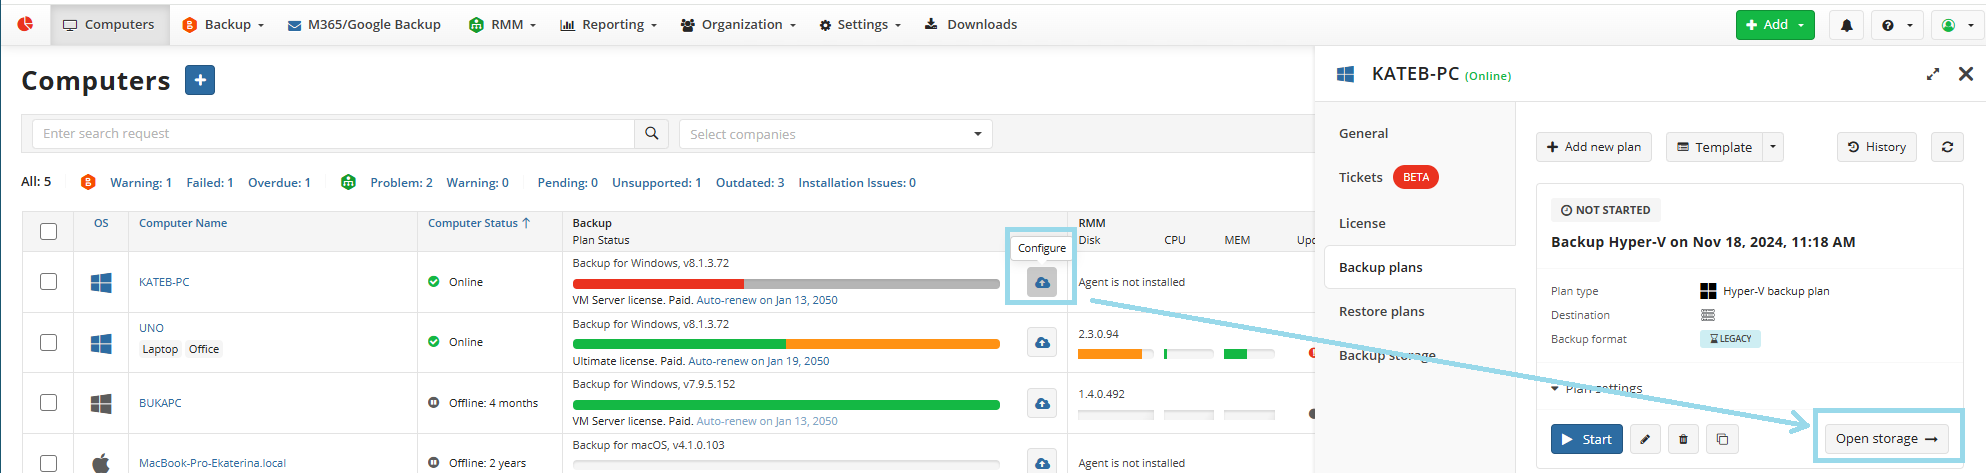Start the Hyper-V backup plan
The width and height of the screenshot is (1986, 473).
click(x=1587, y=439)
